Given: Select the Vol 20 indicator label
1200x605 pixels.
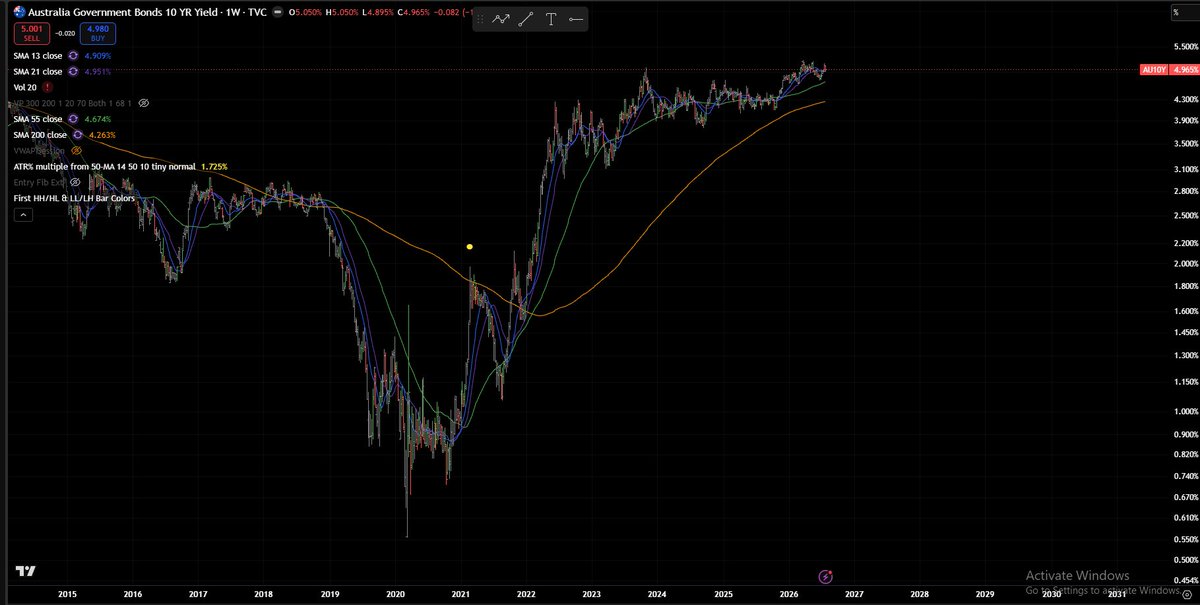Looking at the screenshot, I should pyautogui.click(x=24, y=88).
